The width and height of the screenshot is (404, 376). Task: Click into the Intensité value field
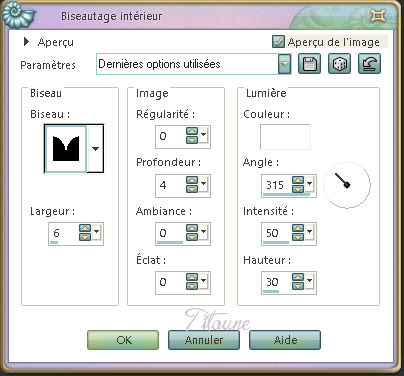(277, 233)
